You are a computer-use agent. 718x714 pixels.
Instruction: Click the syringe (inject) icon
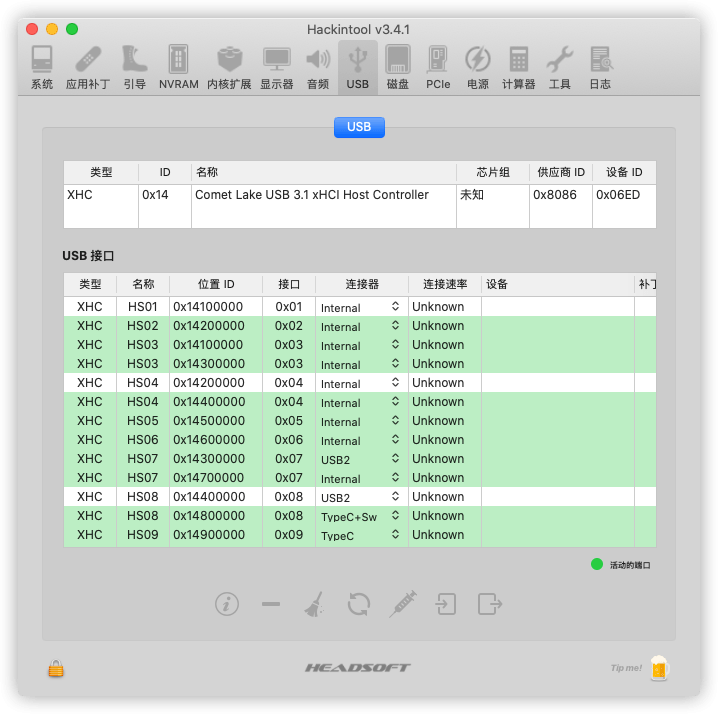(x=403, y=604)
